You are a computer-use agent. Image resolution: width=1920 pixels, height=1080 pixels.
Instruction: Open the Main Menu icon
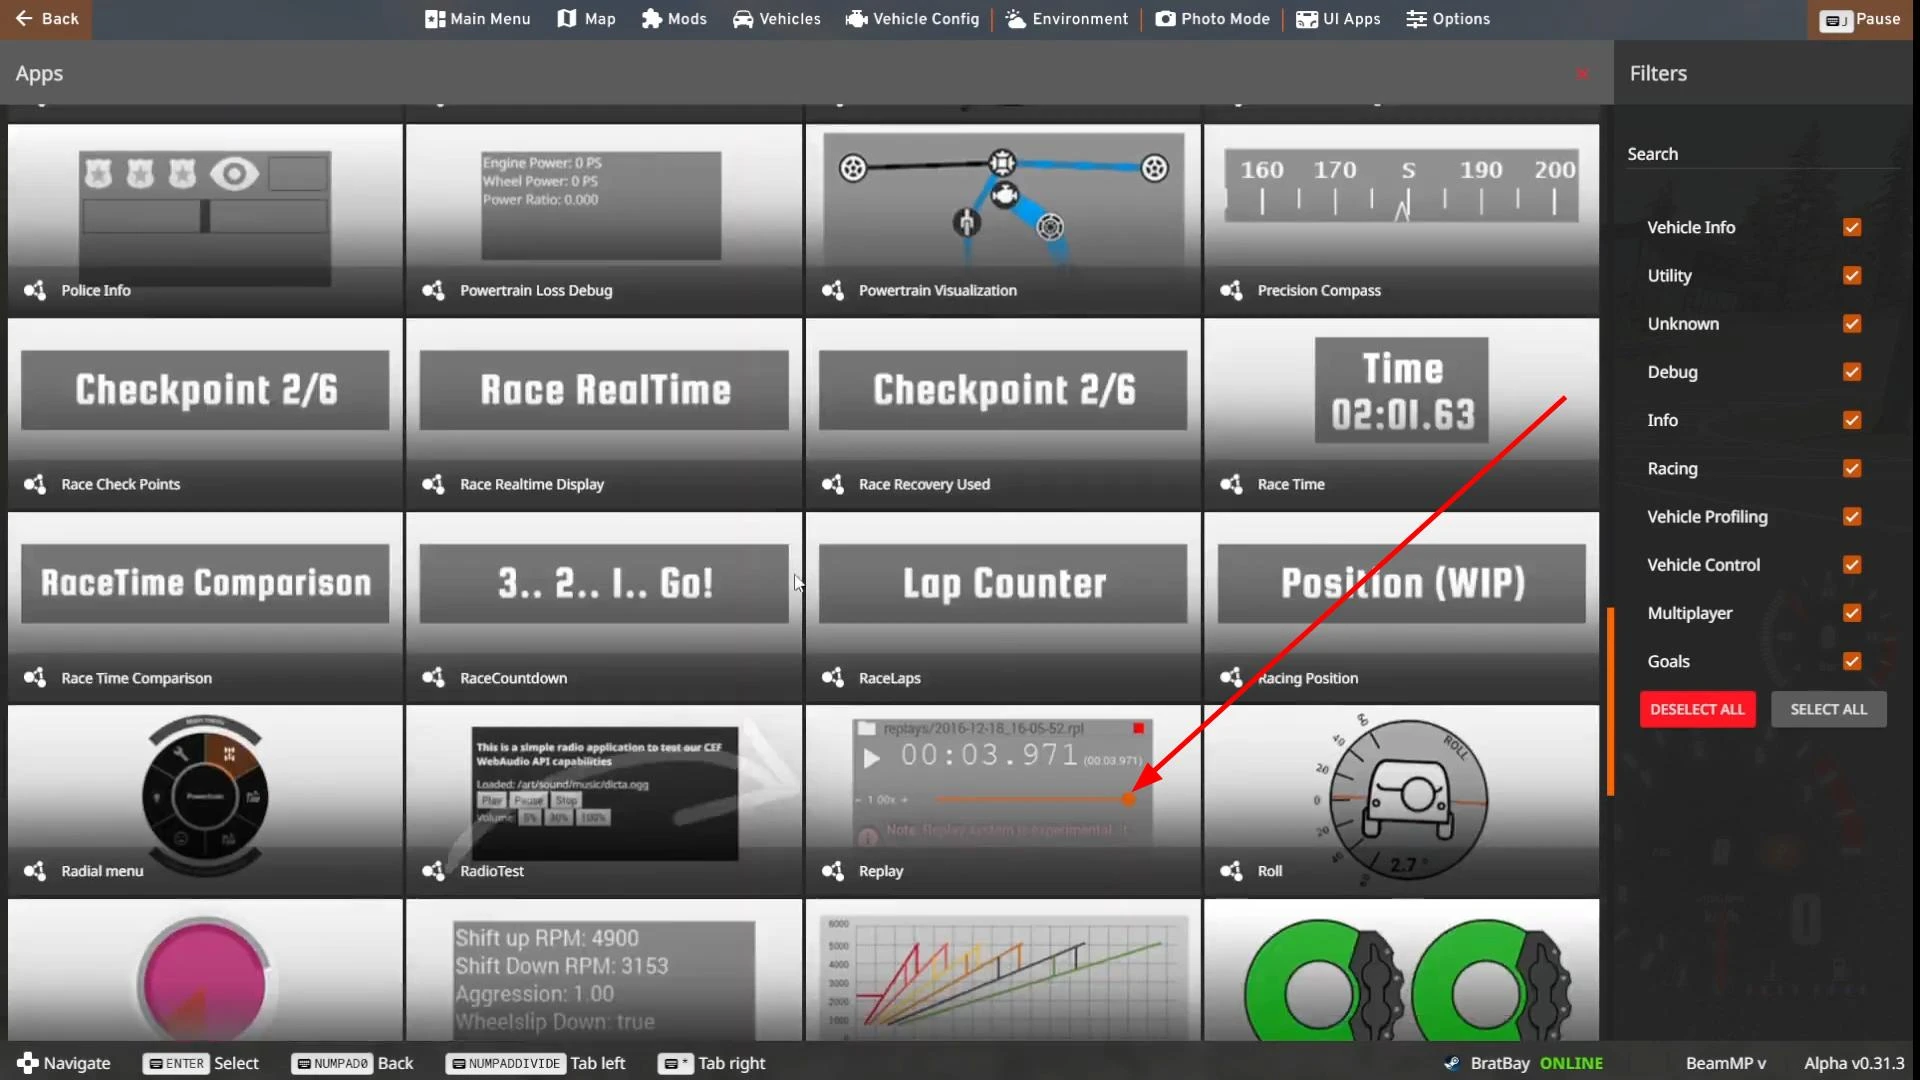point(435,19)
